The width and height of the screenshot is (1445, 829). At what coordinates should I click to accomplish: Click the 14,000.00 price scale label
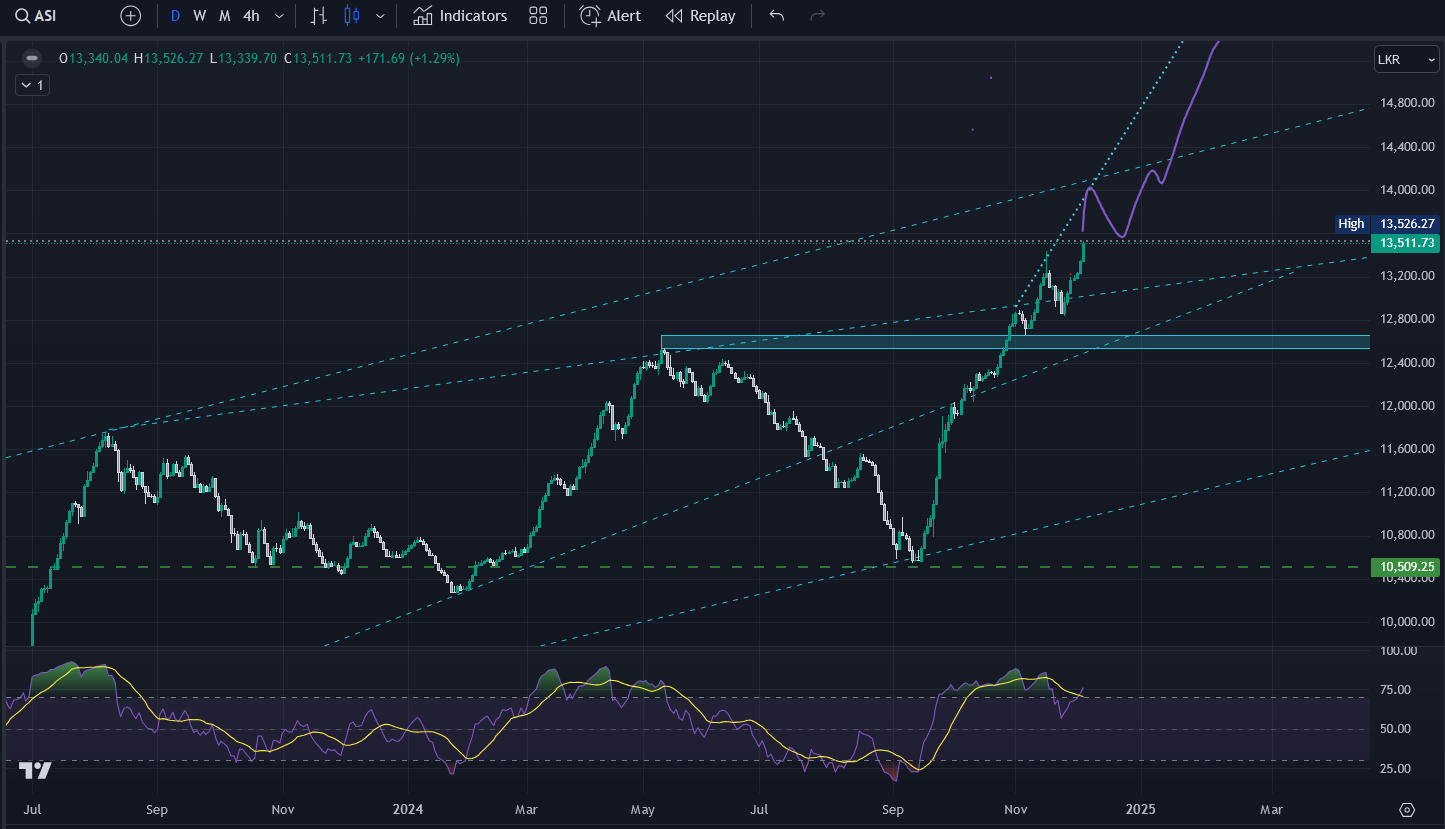[1408, 190]
